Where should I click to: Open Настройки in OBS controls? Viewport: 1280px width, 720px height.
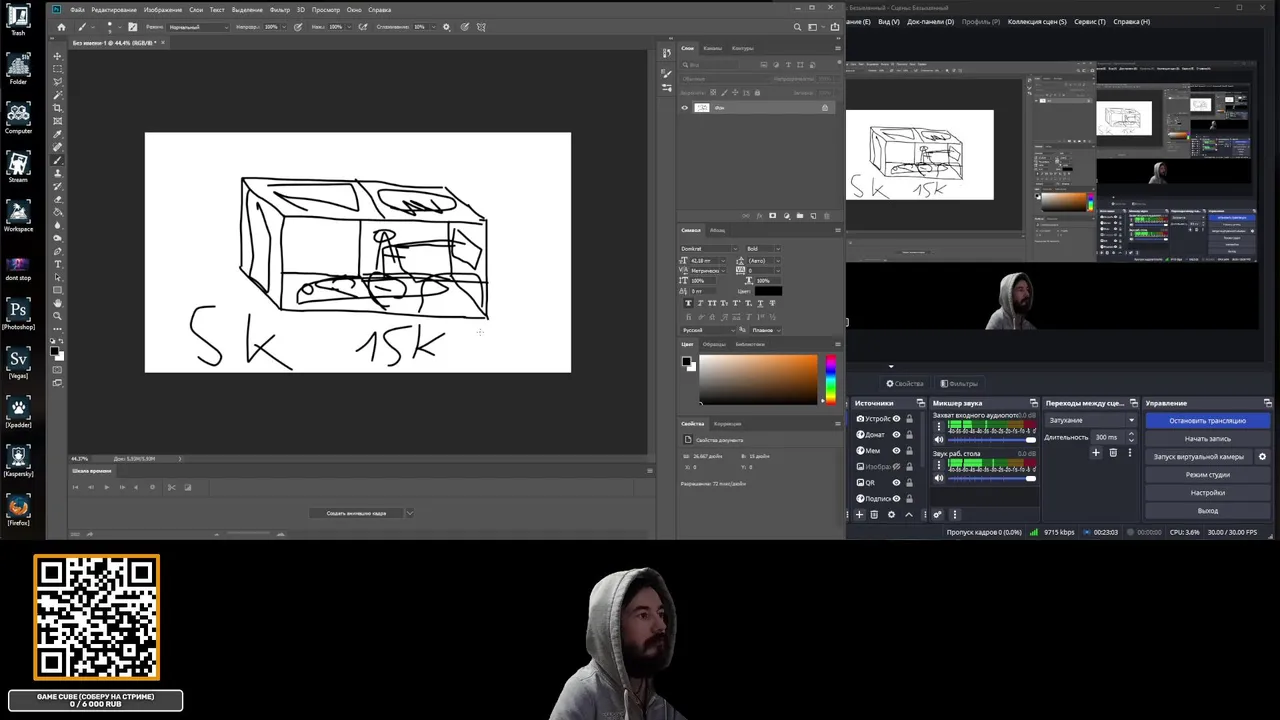(1208, 493)
